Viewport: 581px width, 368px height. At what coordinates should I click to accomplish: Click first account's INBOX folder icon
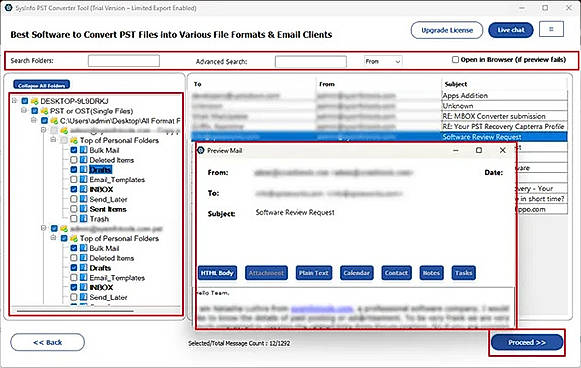[84, 189]
